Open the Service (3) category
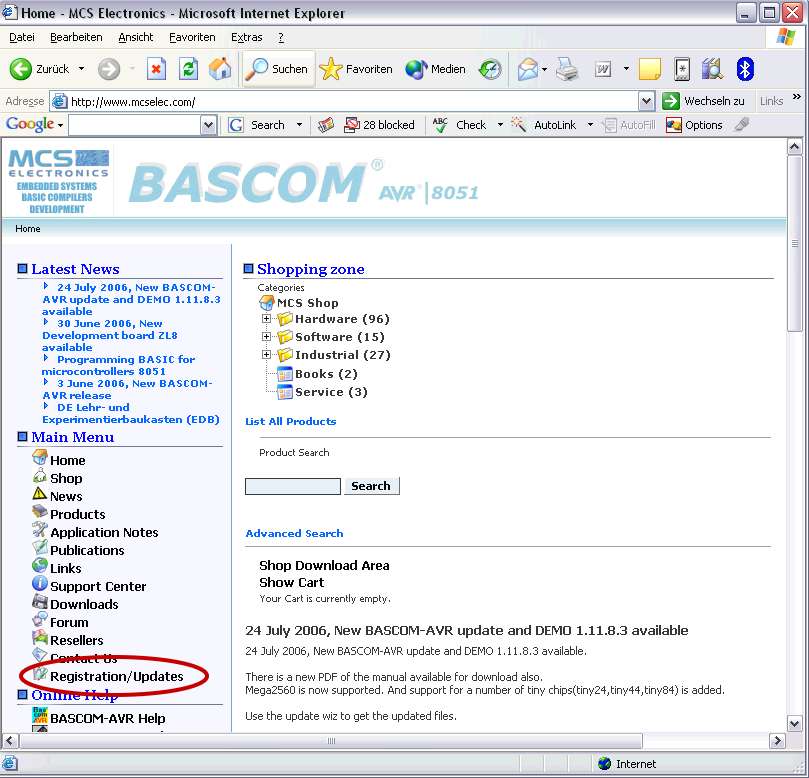 coord(331,392)
